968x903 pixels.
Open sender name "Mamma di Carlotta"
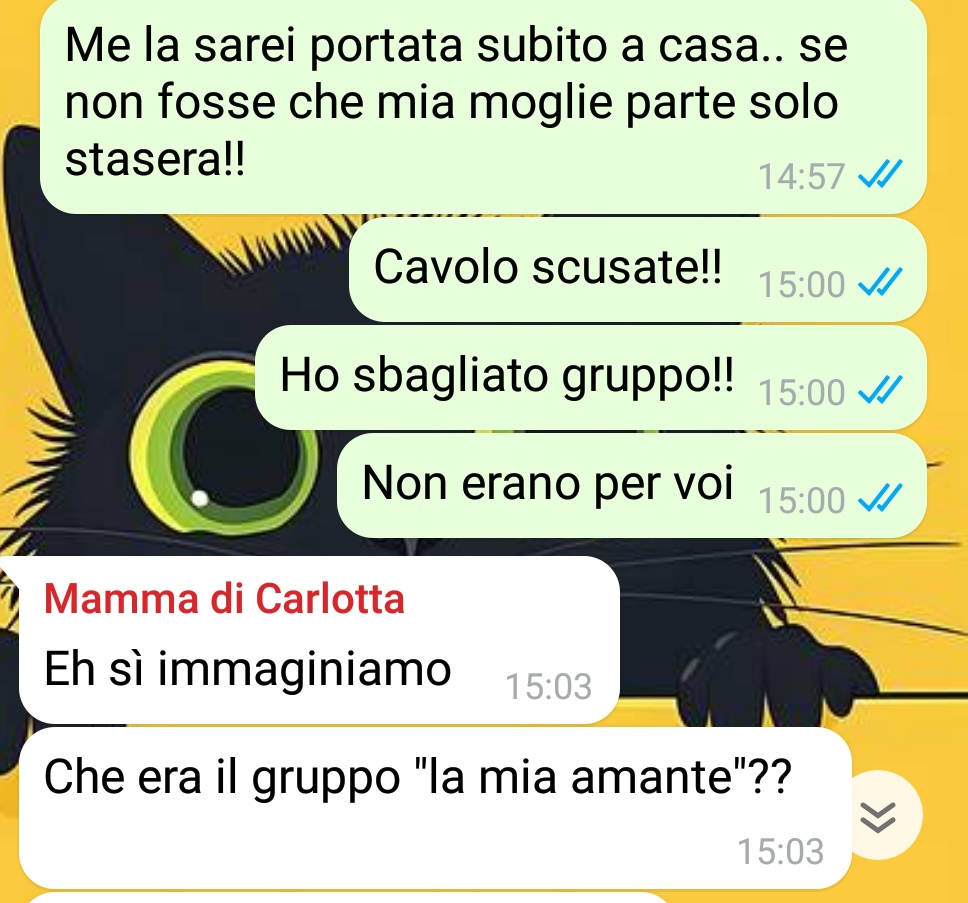point(224,599)
